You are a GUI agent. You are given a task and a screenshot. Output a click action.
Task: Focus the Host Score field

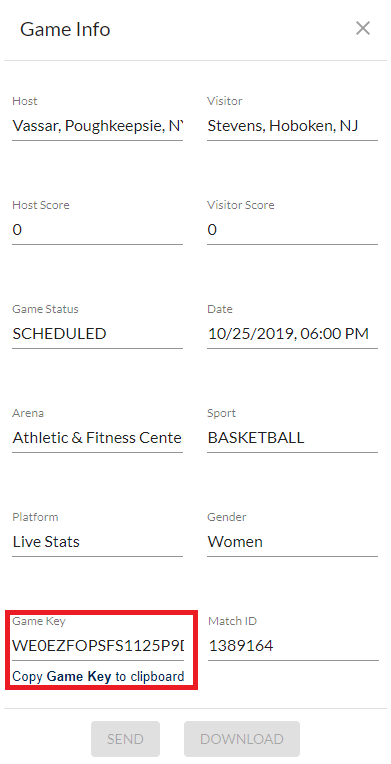(x=98, y=230)
